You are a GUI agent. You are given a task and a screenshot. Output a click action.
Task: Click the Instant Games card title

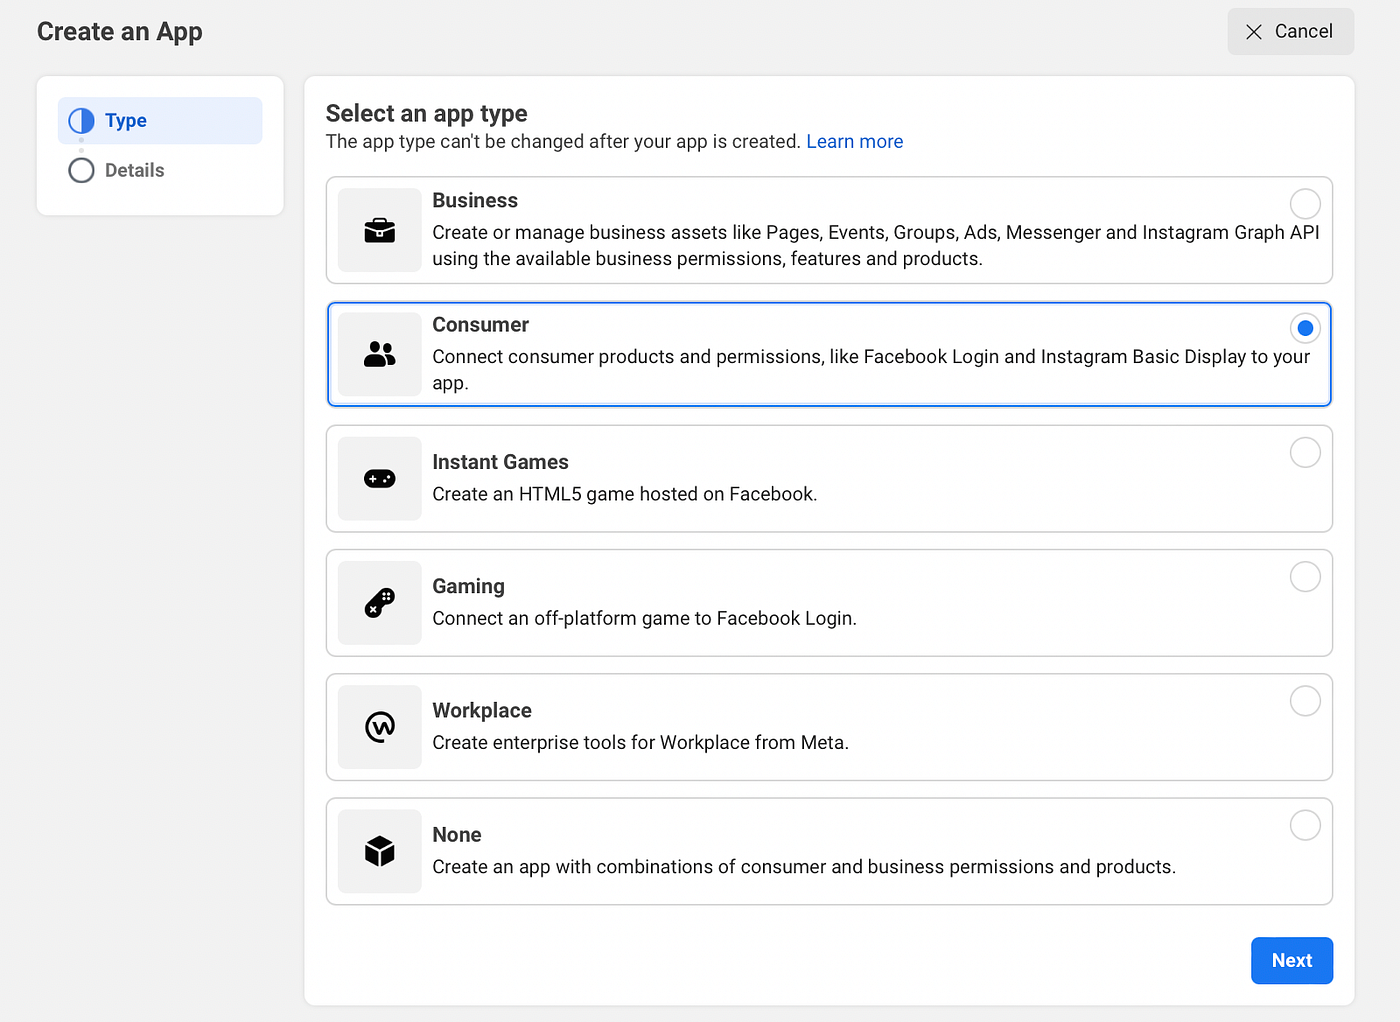tap(500, 462)
